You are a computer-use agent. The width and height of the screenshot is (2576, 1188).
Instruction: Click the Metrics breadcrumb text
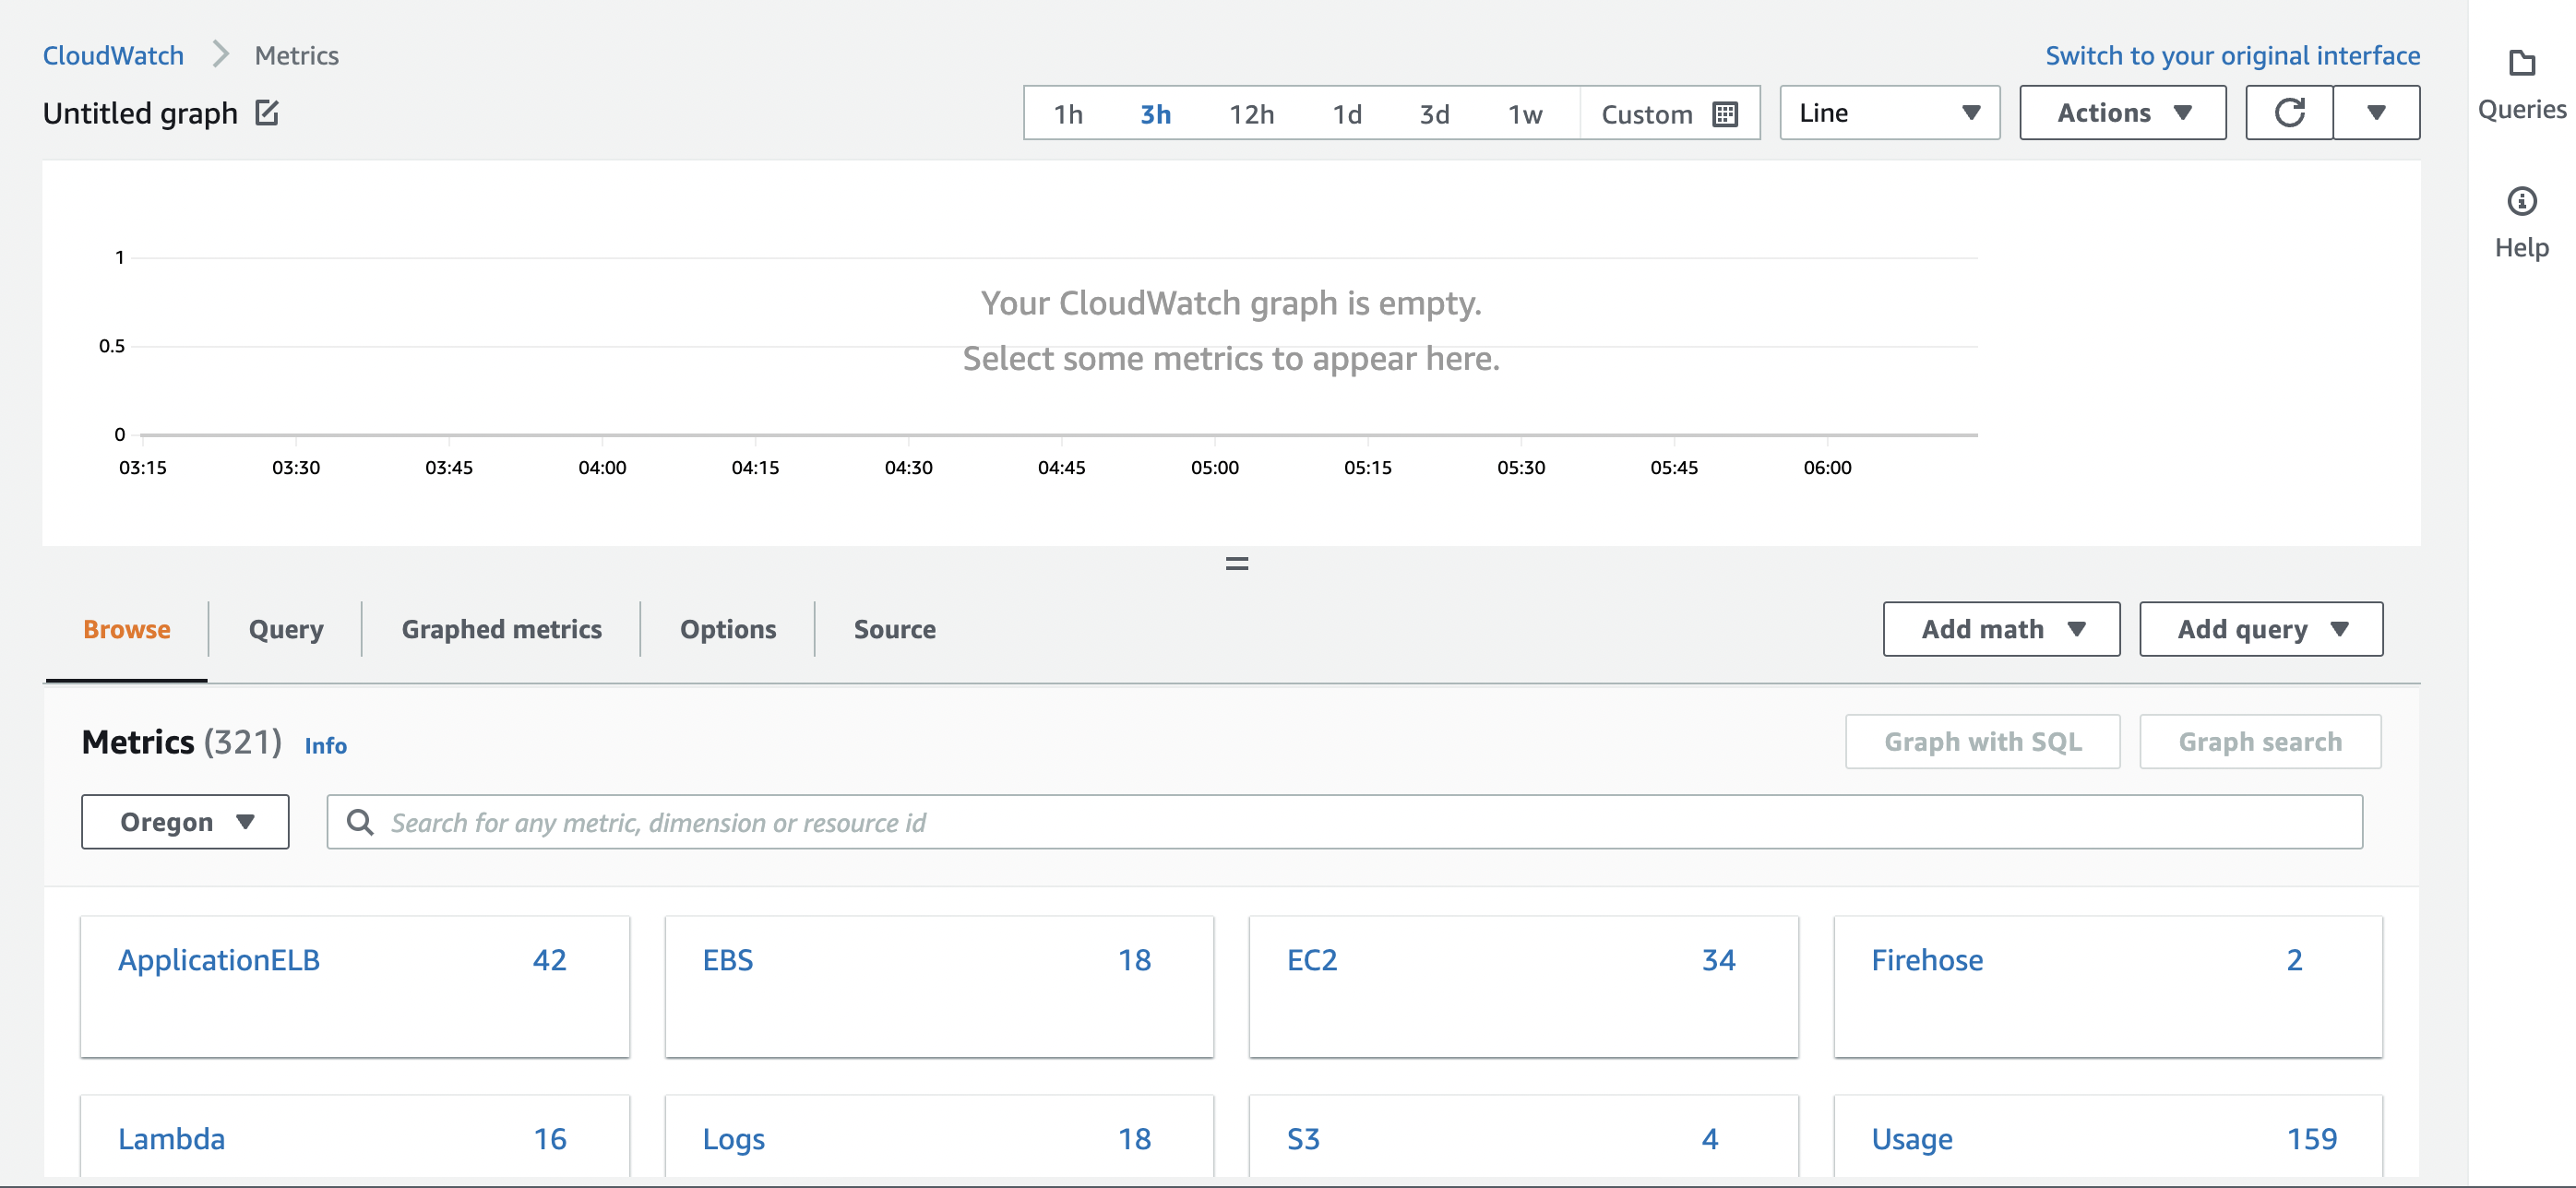coord(297,55)
